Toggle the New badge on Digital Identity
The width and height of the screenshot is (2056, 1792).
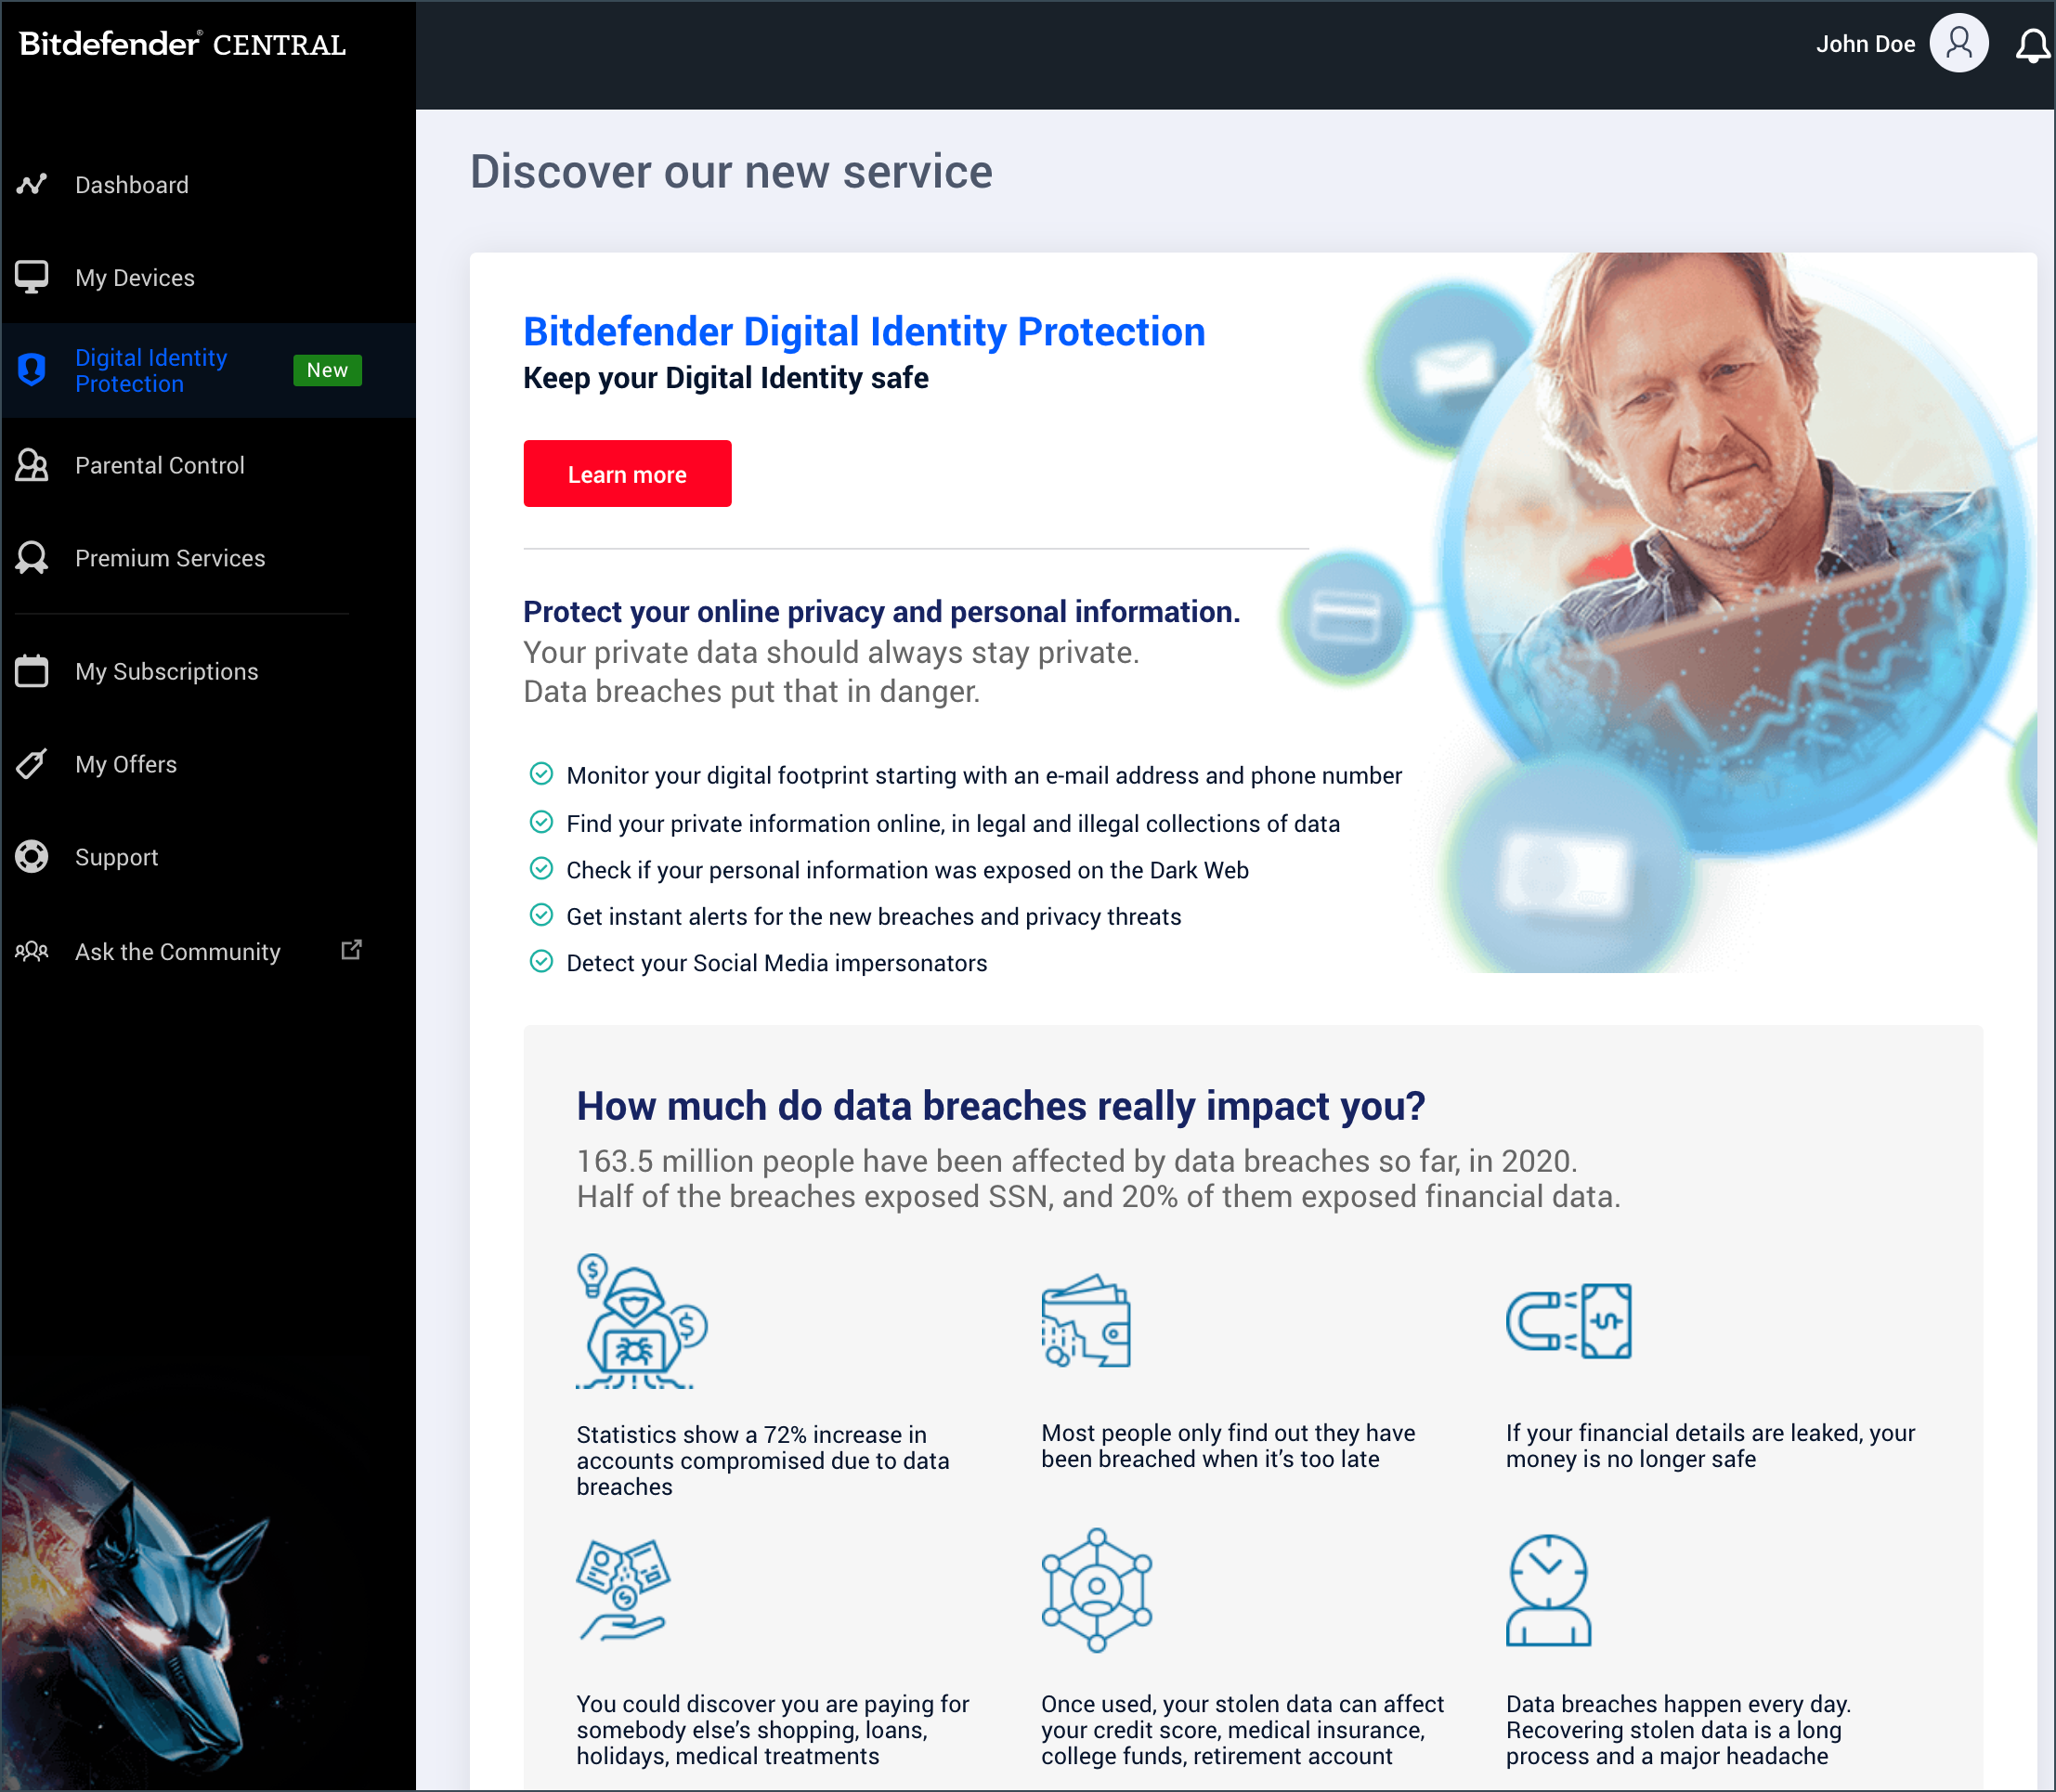point(329,369)
